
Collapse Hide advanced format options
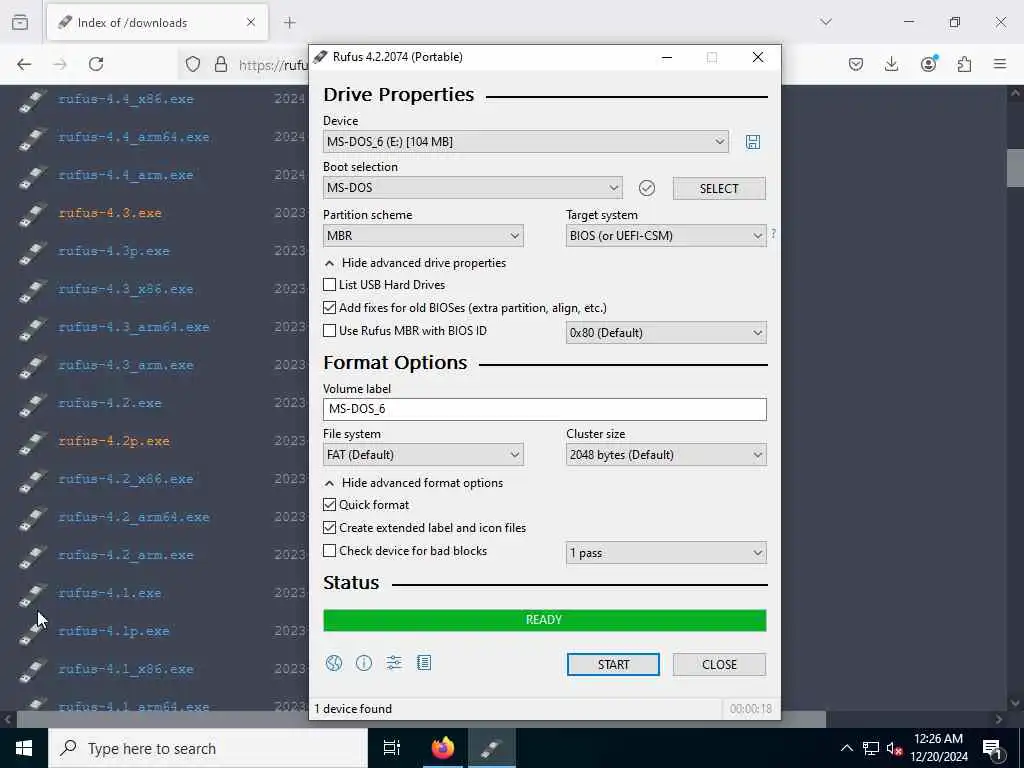click(414, 483)
